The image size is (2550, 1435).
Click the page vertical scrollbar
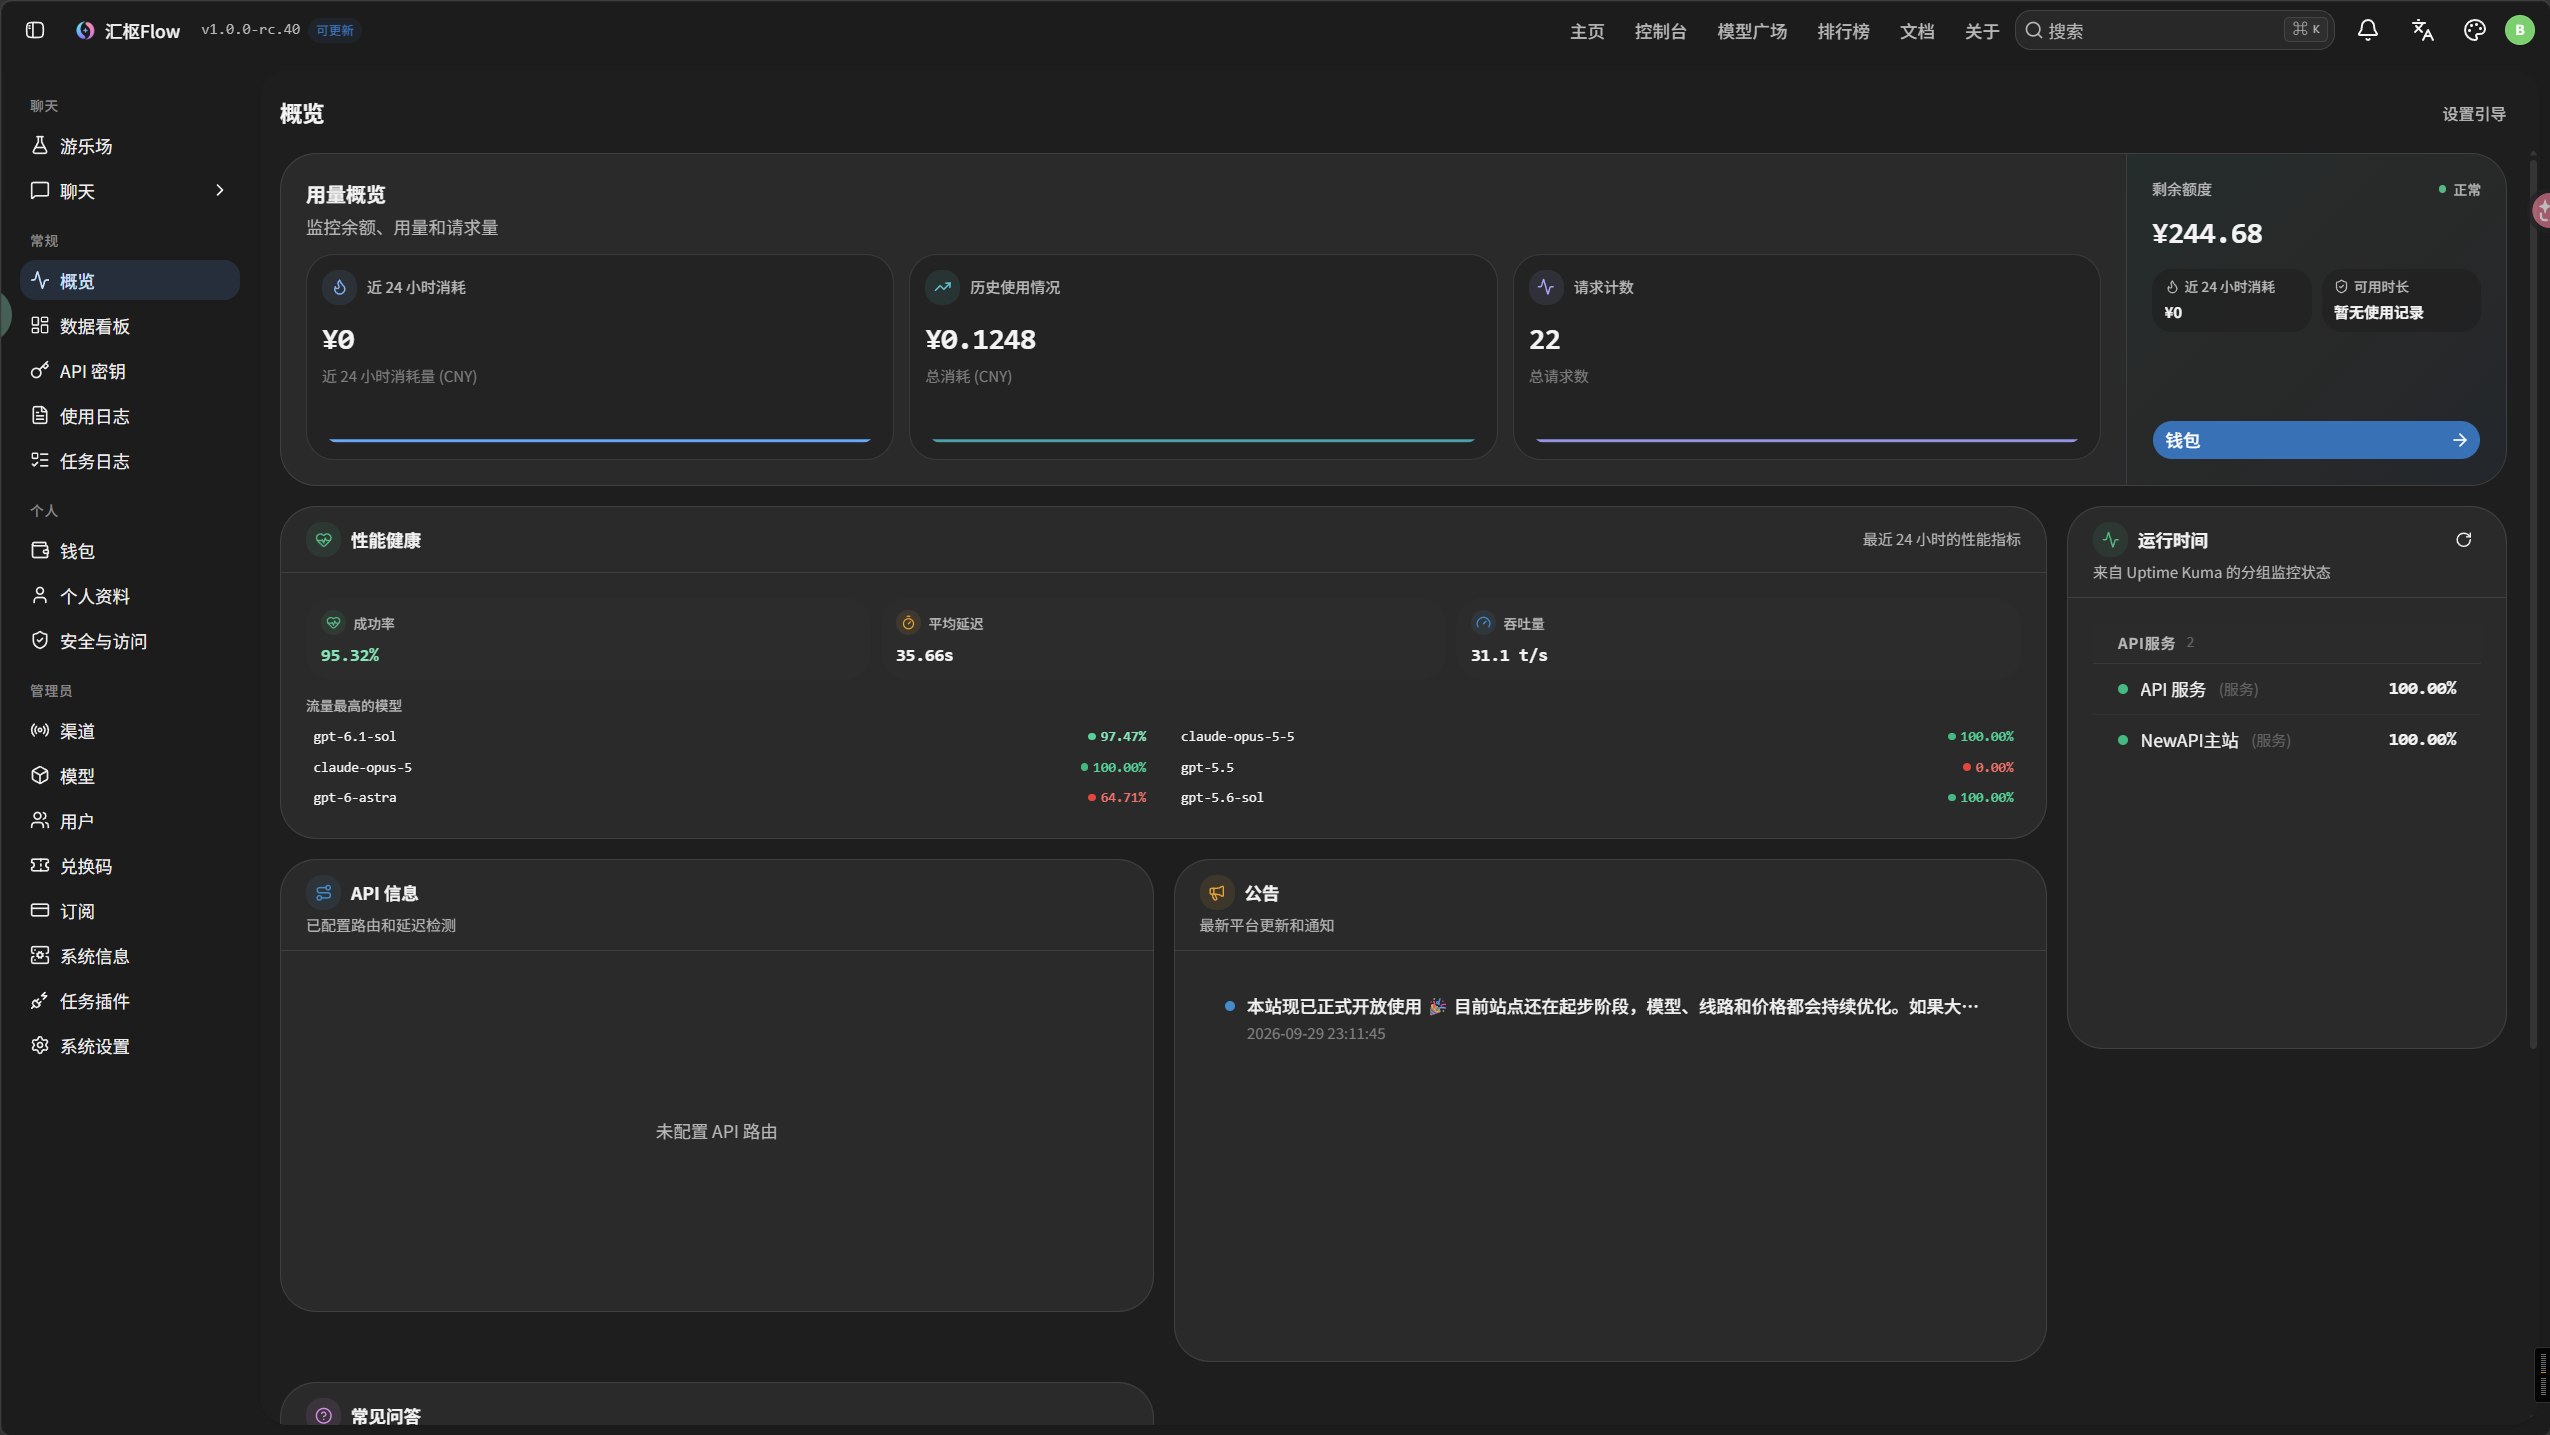(x=2533, y=600)
